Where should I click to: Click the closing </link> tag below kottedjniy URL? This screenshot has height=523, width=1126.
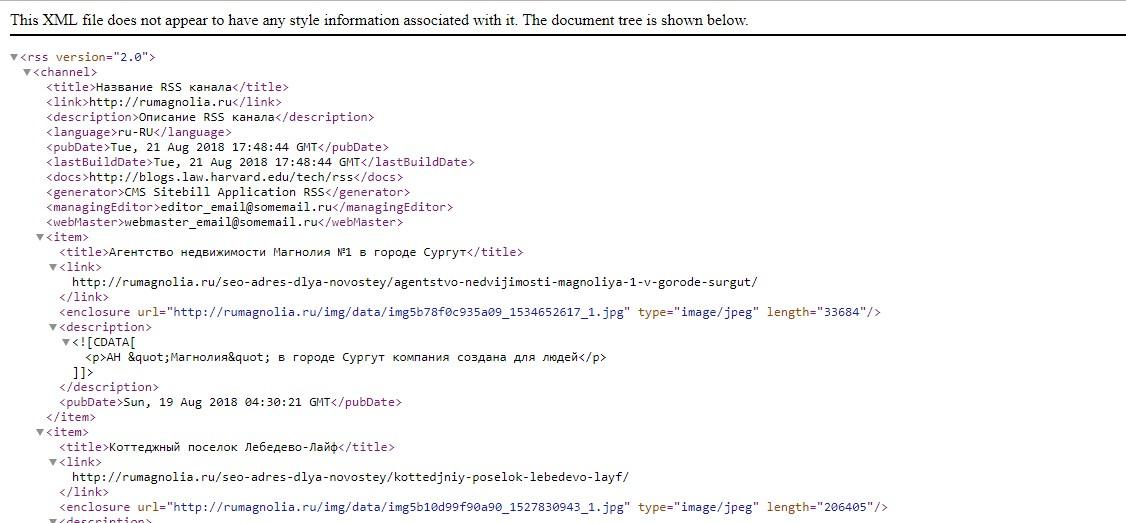84,492
